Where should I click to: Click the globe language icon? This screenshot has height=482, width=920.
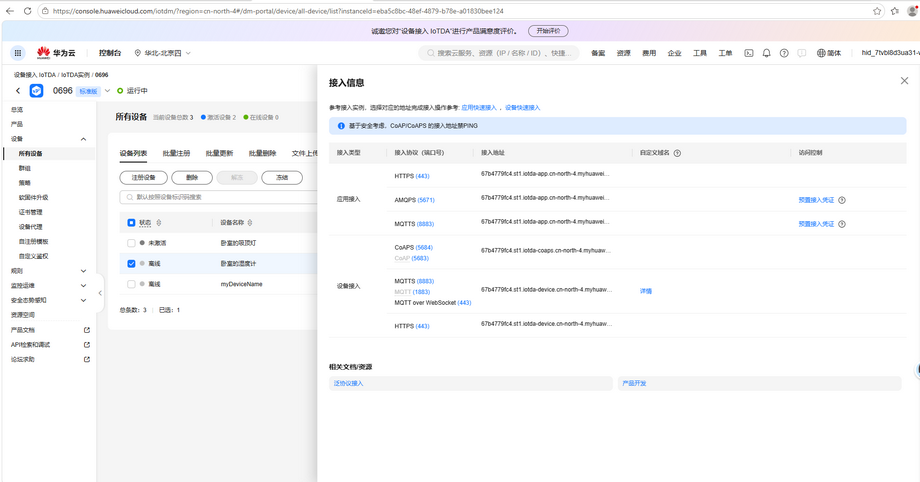click(x=821, y=53)
